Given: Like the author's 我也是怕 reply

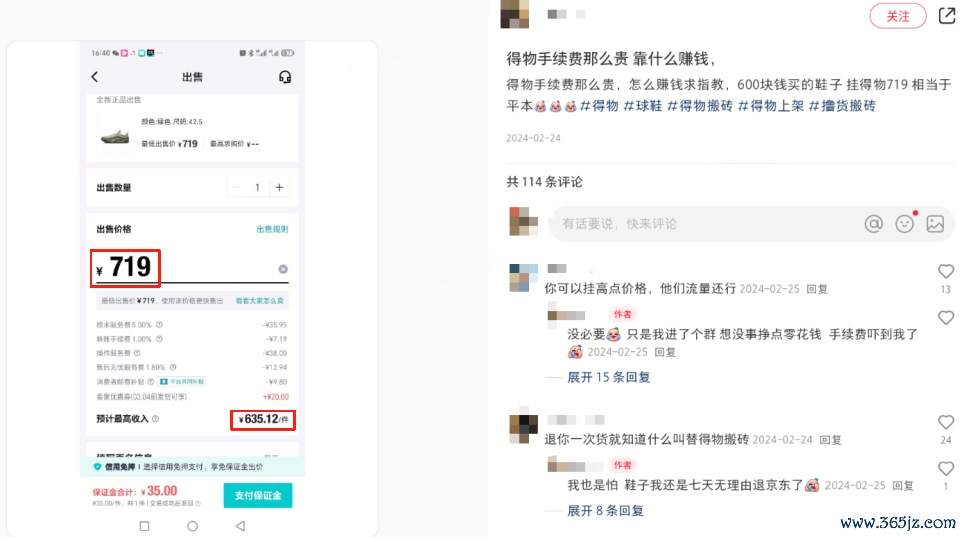Looking at the screenshot, I should (946, 468).
